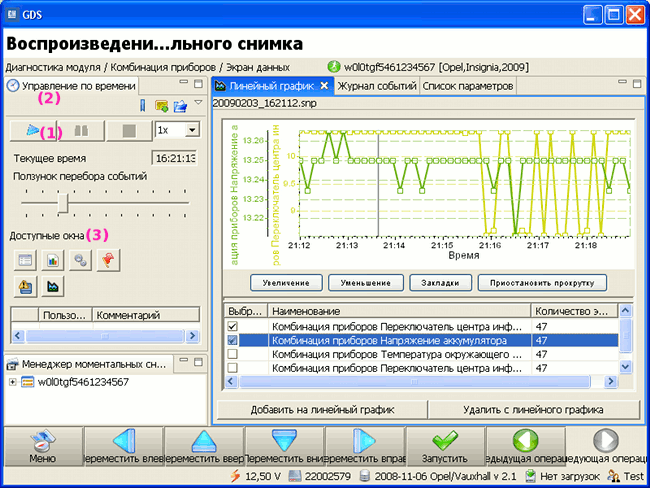Click Переместить вверх arrow button
This screenshot has width=650, height=488.
tap(204, 447)
